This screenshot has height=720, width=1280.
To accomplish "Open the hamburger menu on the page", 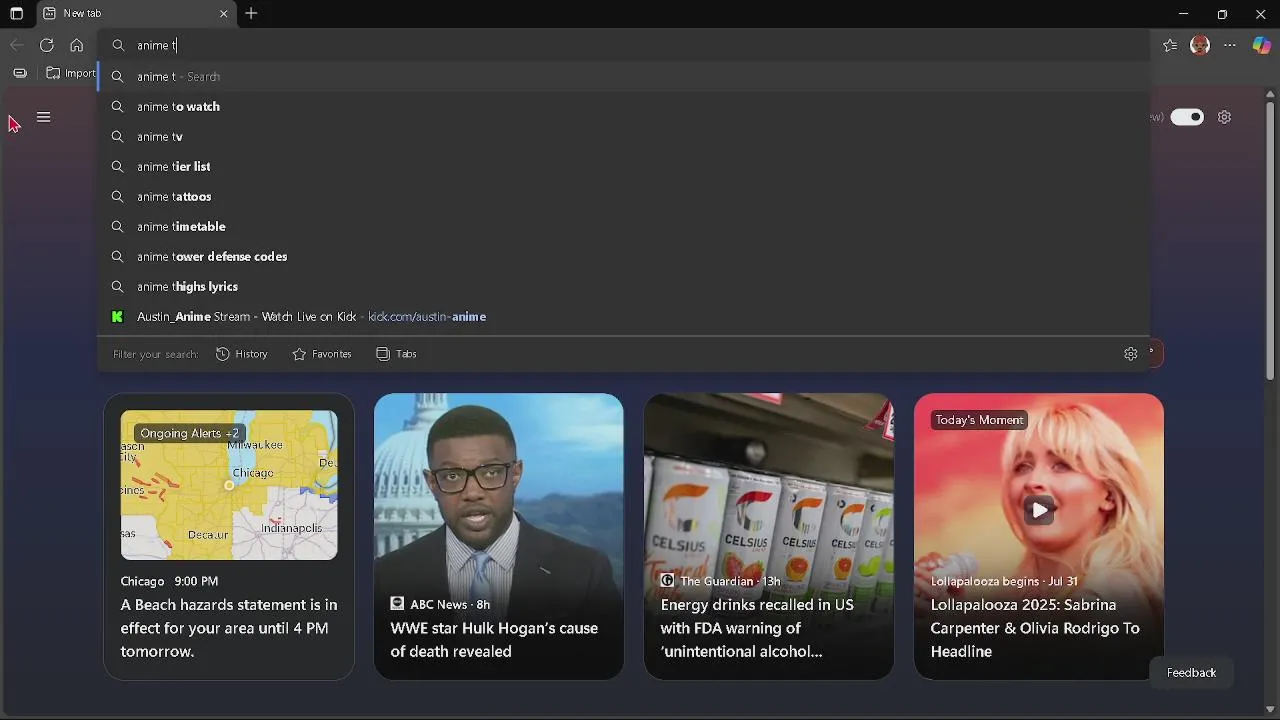I will coord(44,118).
